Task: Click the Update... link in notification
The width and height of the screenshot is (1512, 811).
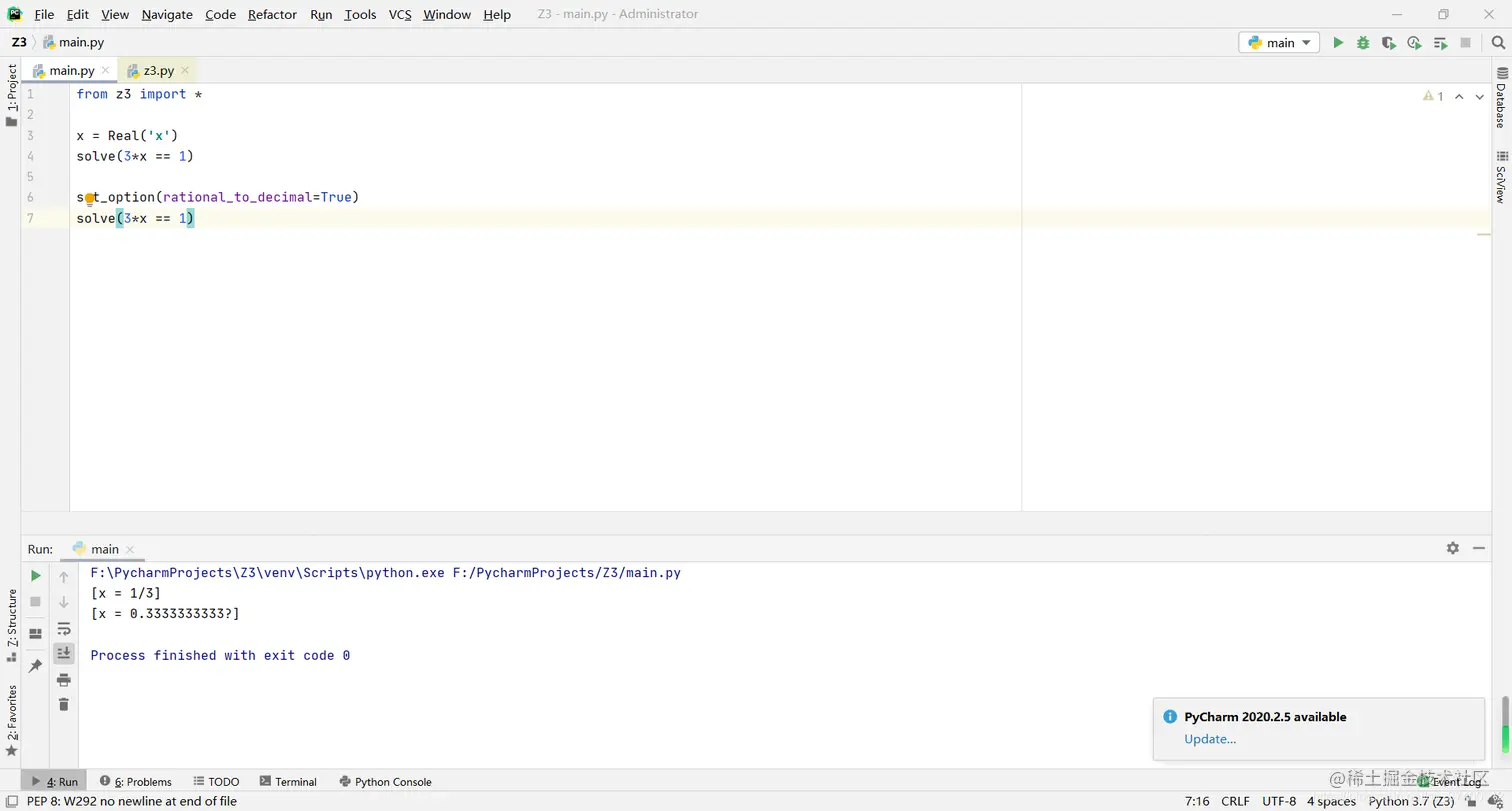Action: (x=1210, y=739)
